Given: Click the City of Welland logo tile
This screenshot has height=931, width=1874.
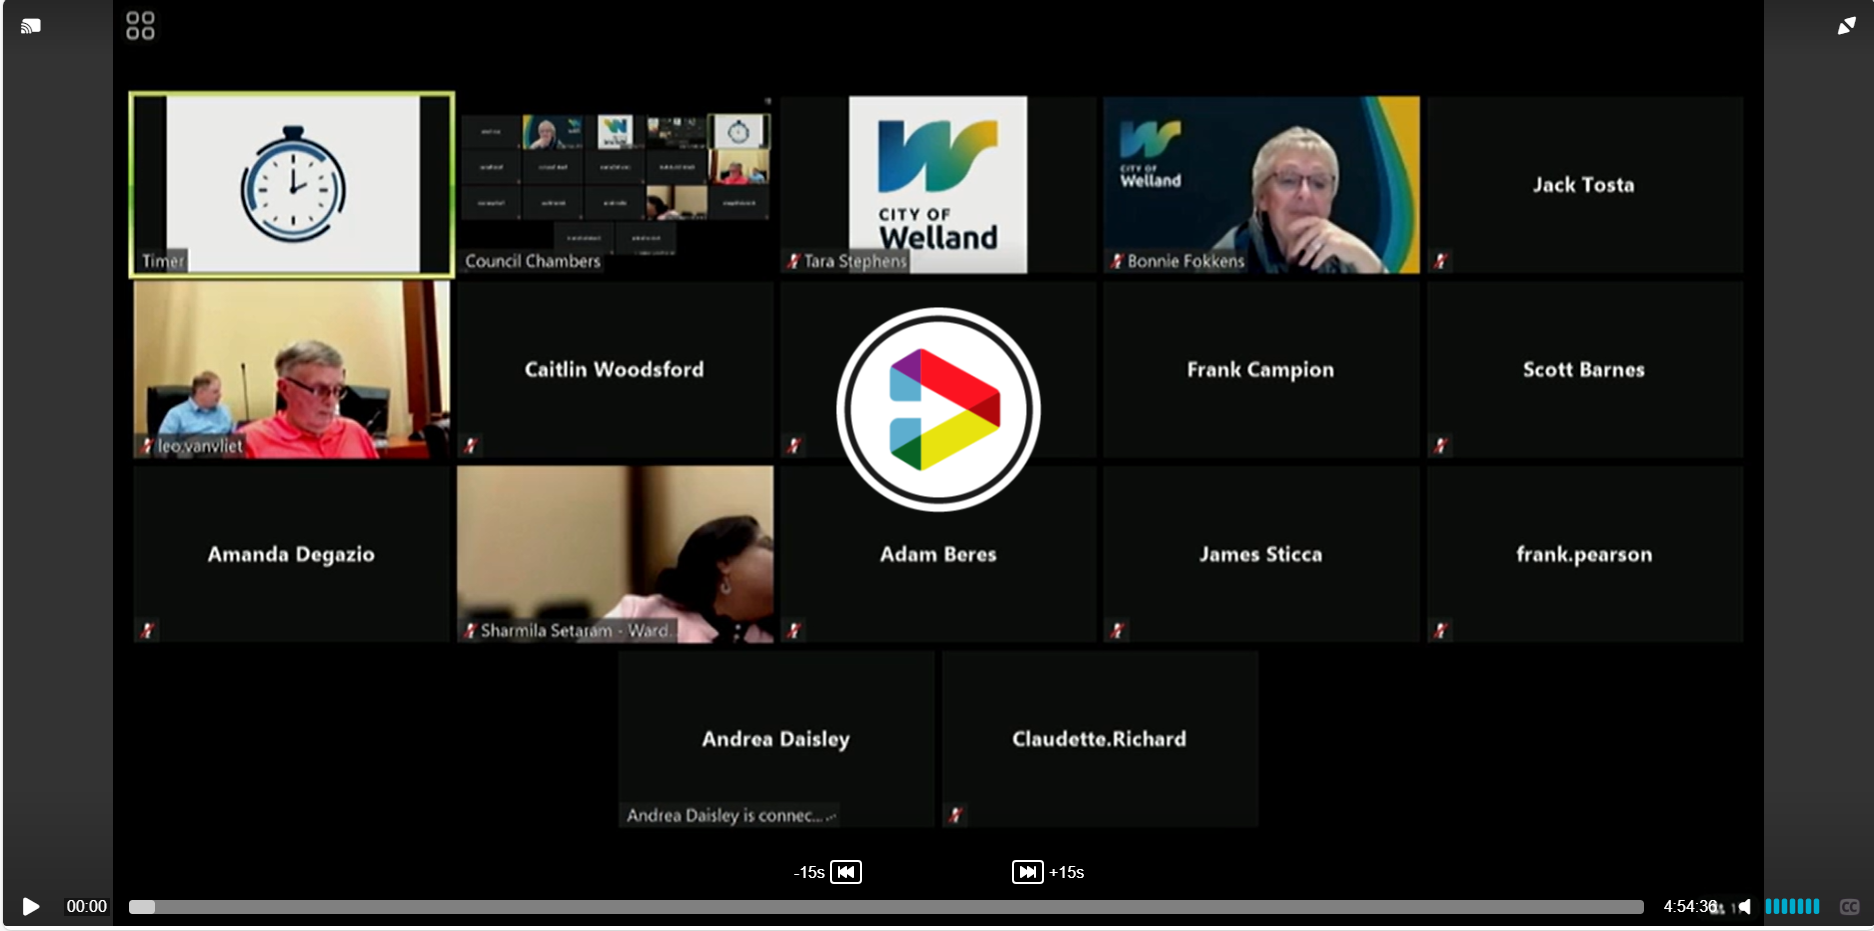Looking at the screenshot, I should click(x=938, y=184).
